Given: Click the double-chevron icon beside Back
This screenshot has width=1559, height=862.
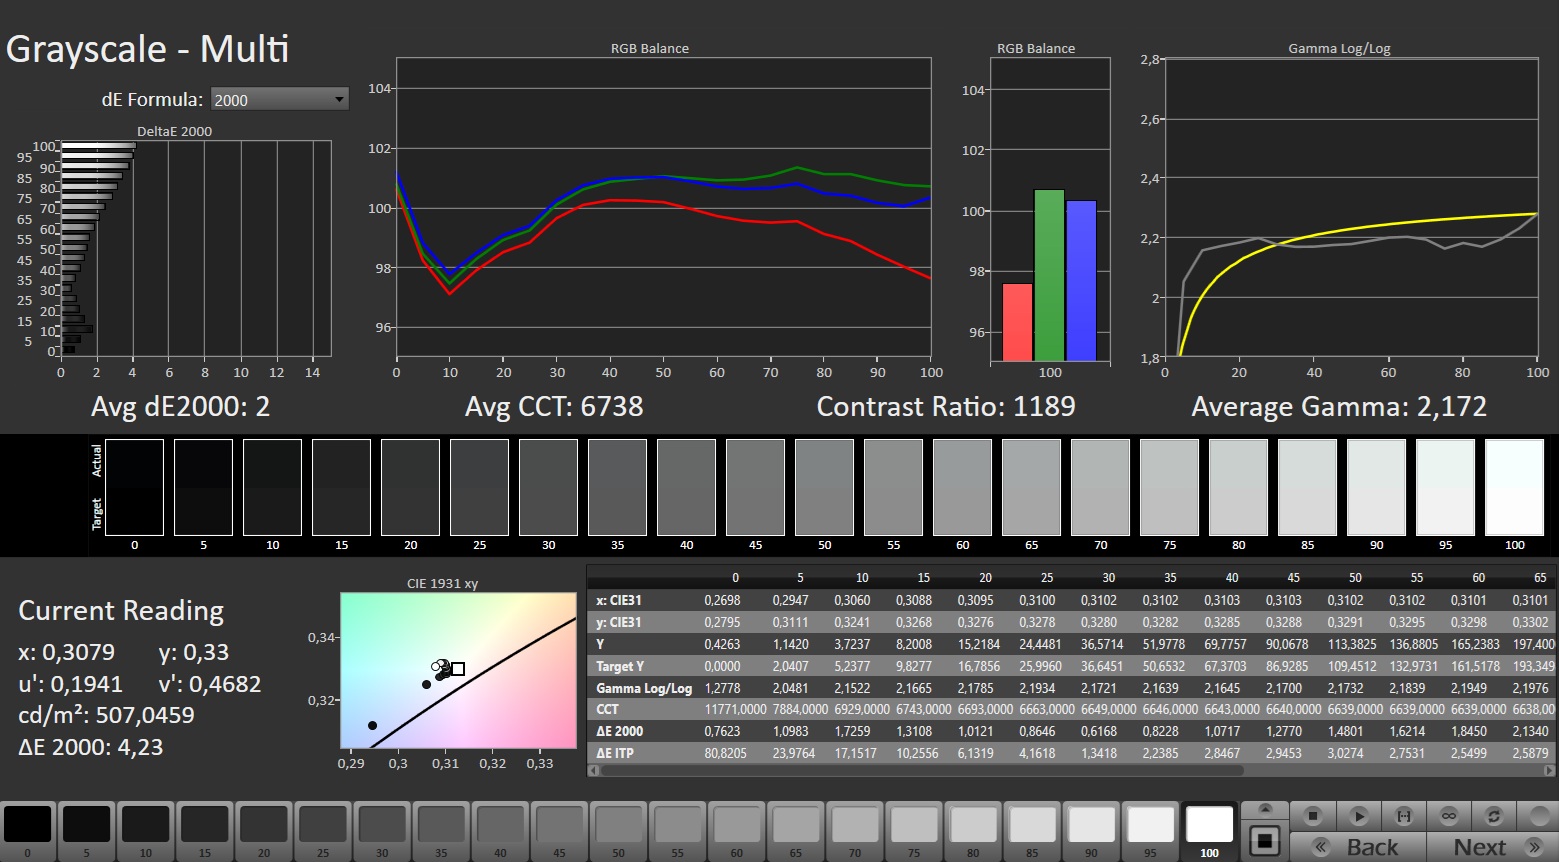Looking at the screenshot, I should (x=1321, y=847).
